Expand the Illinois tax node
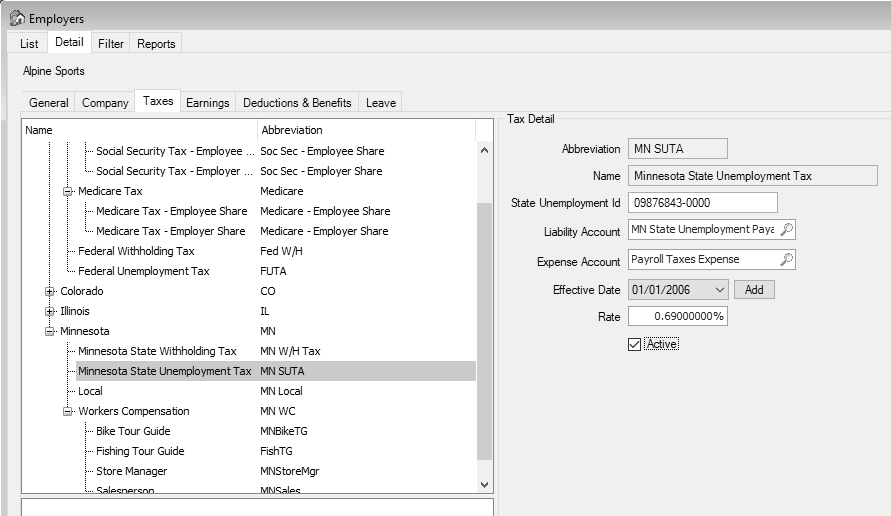Viewport: 891px width, 516px height. tap(50, 311)
